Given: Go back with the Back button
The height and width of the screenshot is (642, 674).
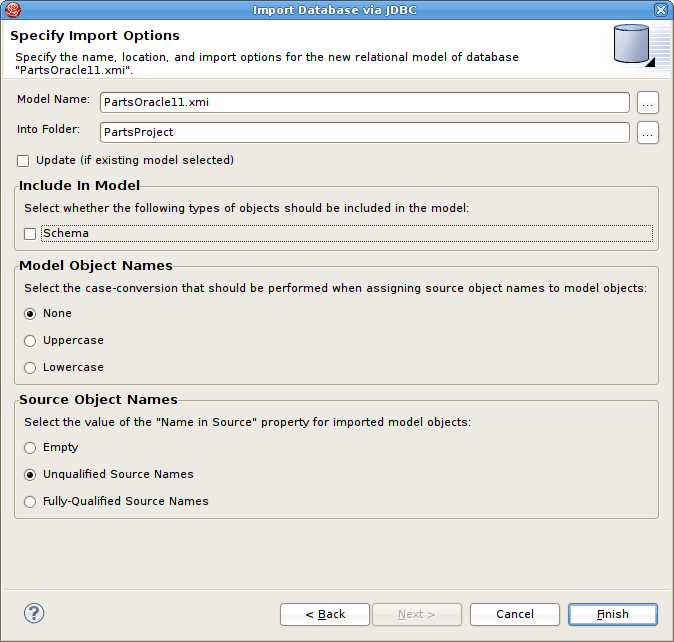Looking at the screenshot, I should [325, 614].
